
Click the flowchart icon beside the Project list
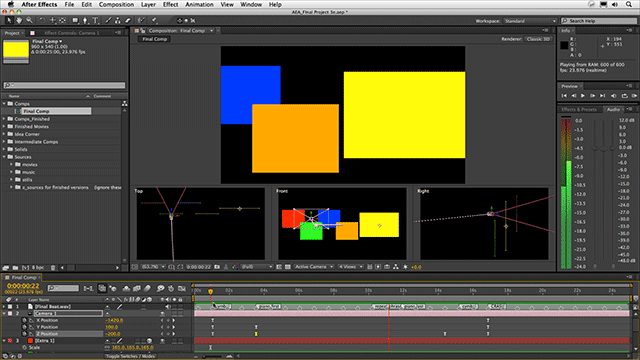click(124, 104)
